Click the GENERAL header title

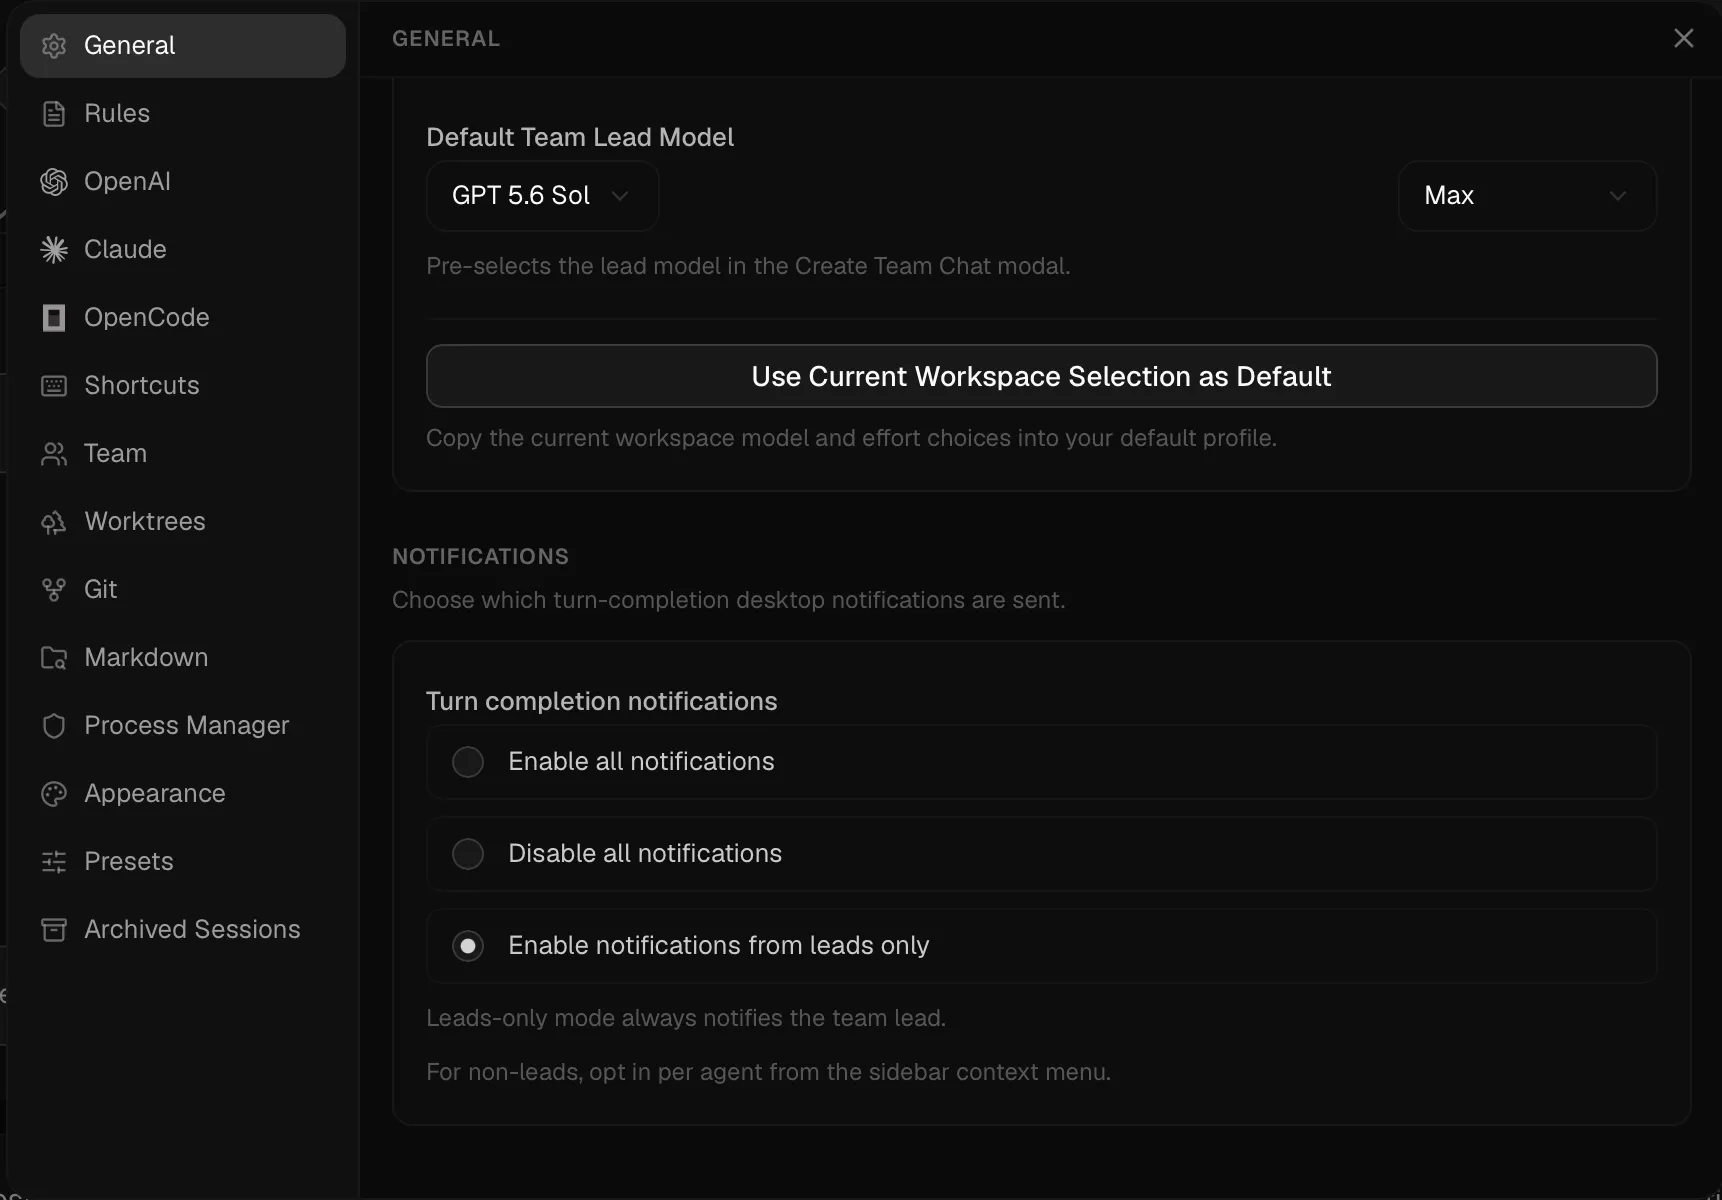(x=446, y=38)
